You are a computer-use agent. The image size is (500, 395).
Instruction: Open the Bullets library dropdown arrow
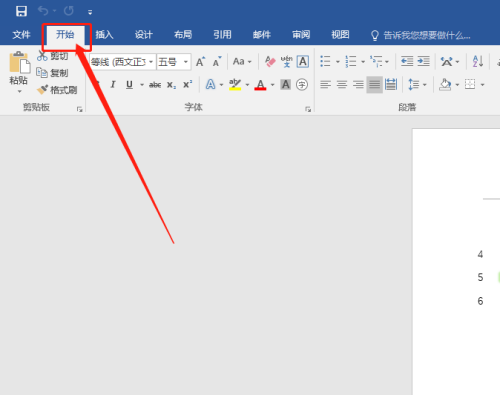tap(338, 62)
